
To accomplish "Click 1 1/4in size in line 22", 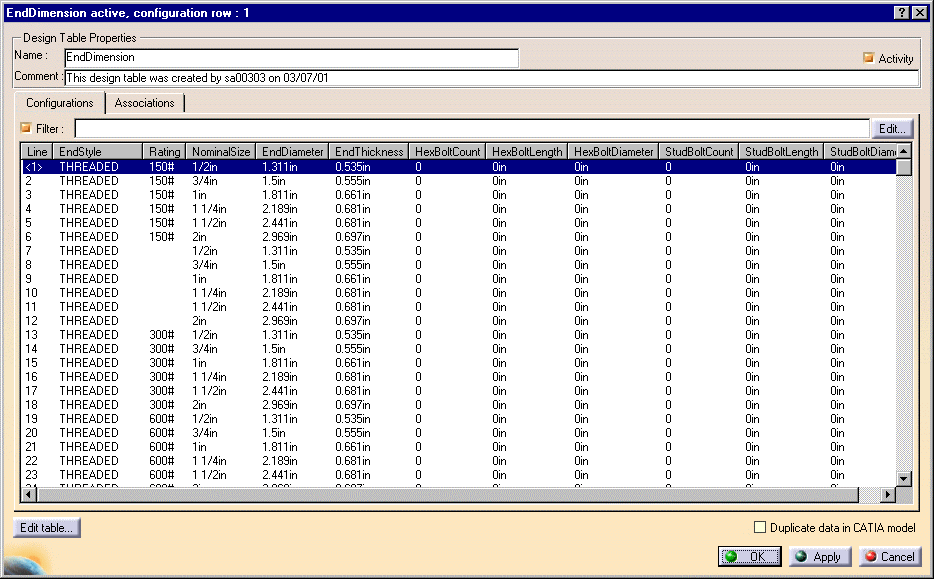I will pos(209,461).
